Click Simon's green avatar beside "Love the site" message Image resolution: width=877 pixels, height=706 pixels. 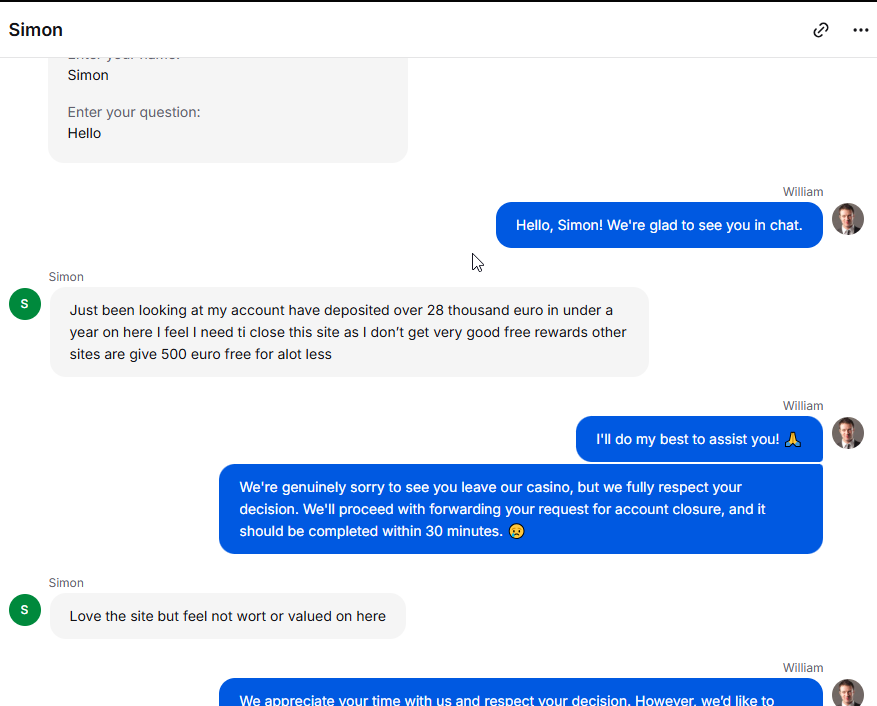pos(25,610)
